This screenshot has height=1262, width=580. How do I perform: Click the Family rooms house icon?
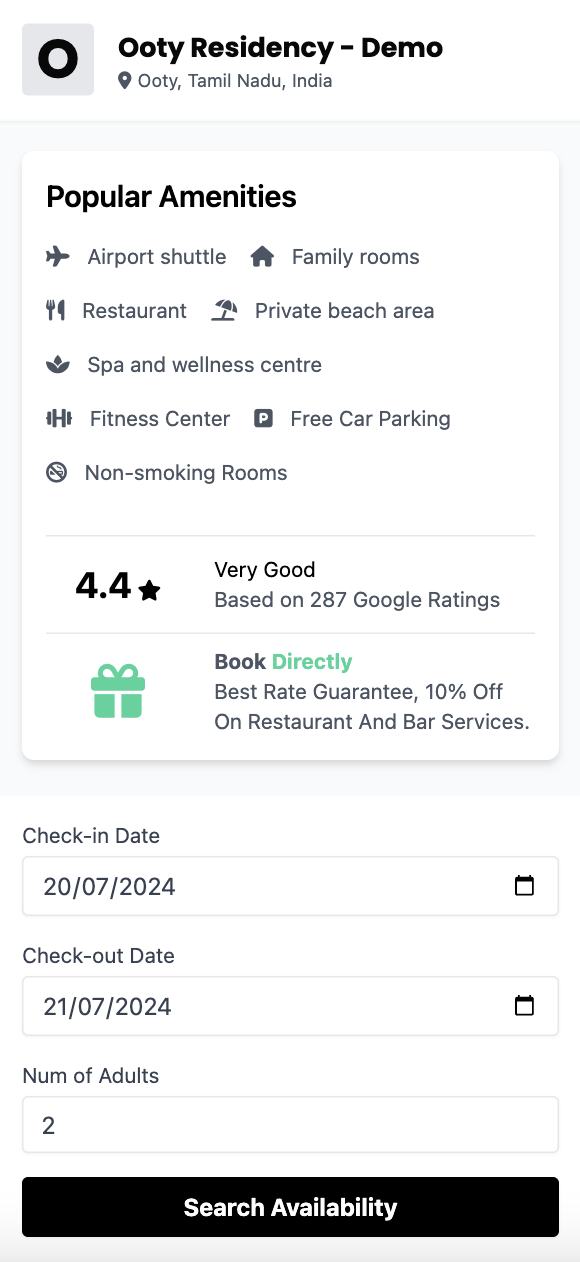click(262, 257)
